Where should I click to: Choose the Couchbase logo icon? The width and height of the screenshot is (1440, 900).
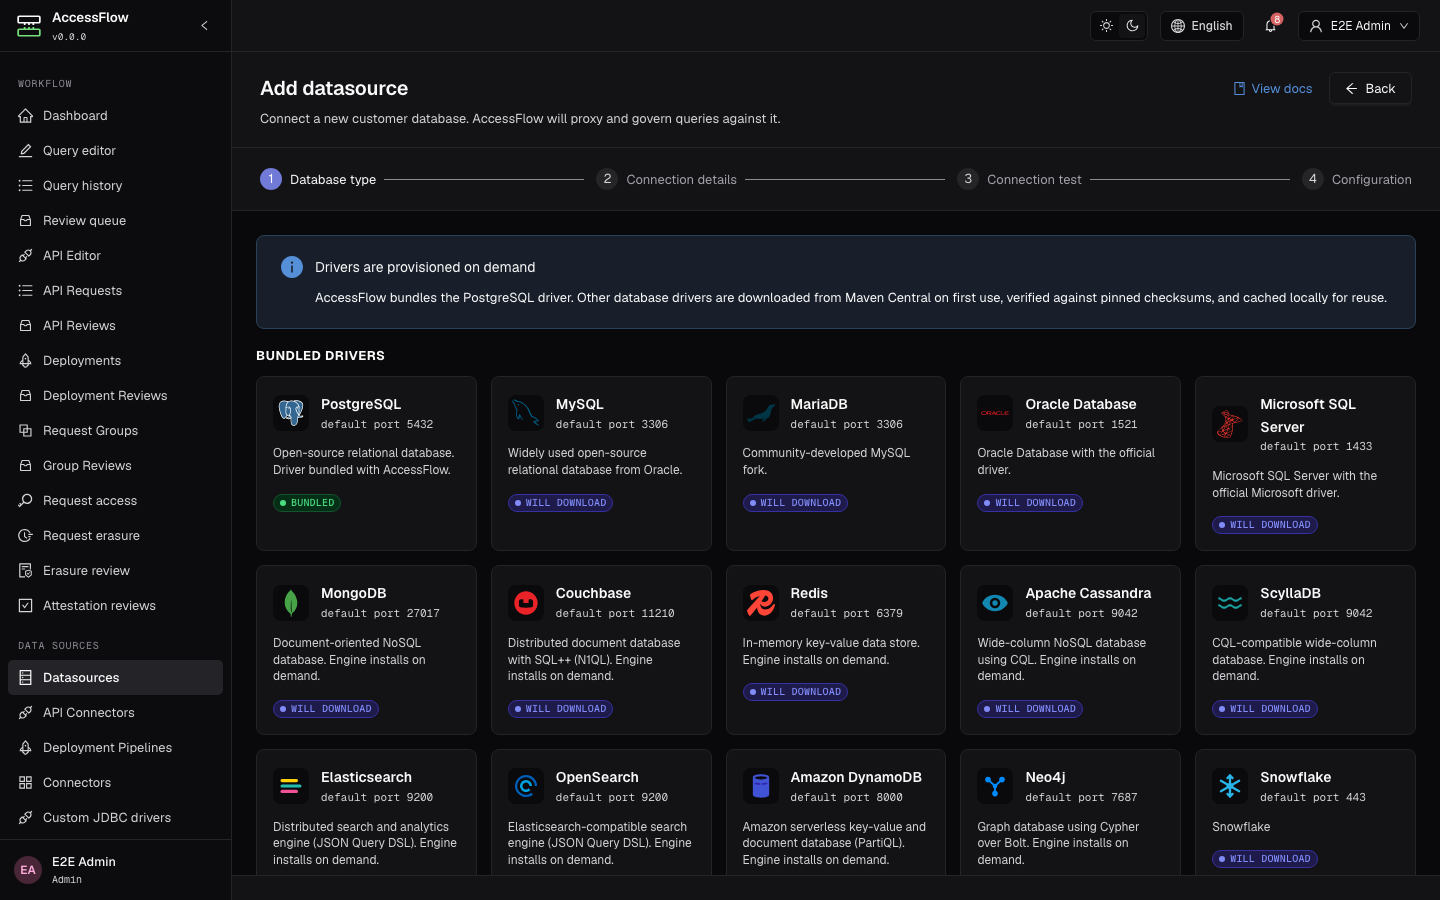[x=526, y=602]
